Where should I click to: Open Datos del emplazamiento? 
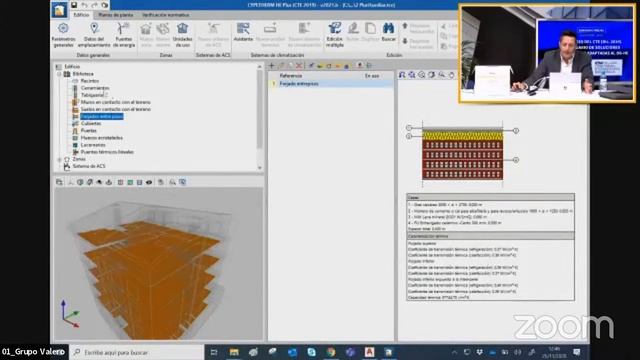[94, 35]
